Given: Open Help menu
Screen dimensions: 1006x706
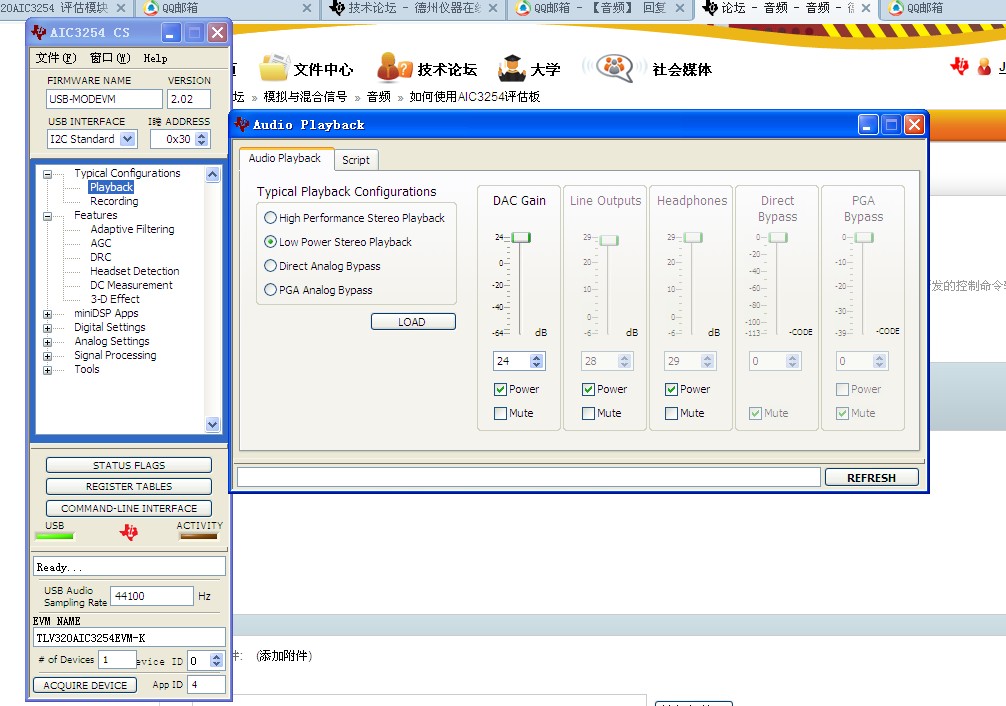Looking at the screenshot, I should [155, 58].
